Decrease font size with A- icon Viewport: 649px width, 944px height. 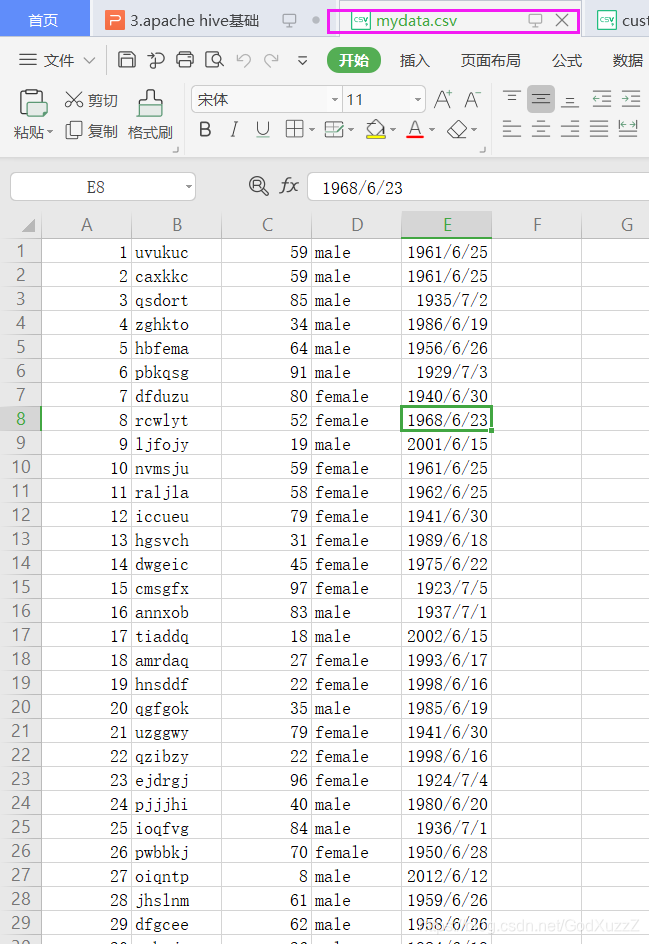pyautogui.click(x=472, y=99)
